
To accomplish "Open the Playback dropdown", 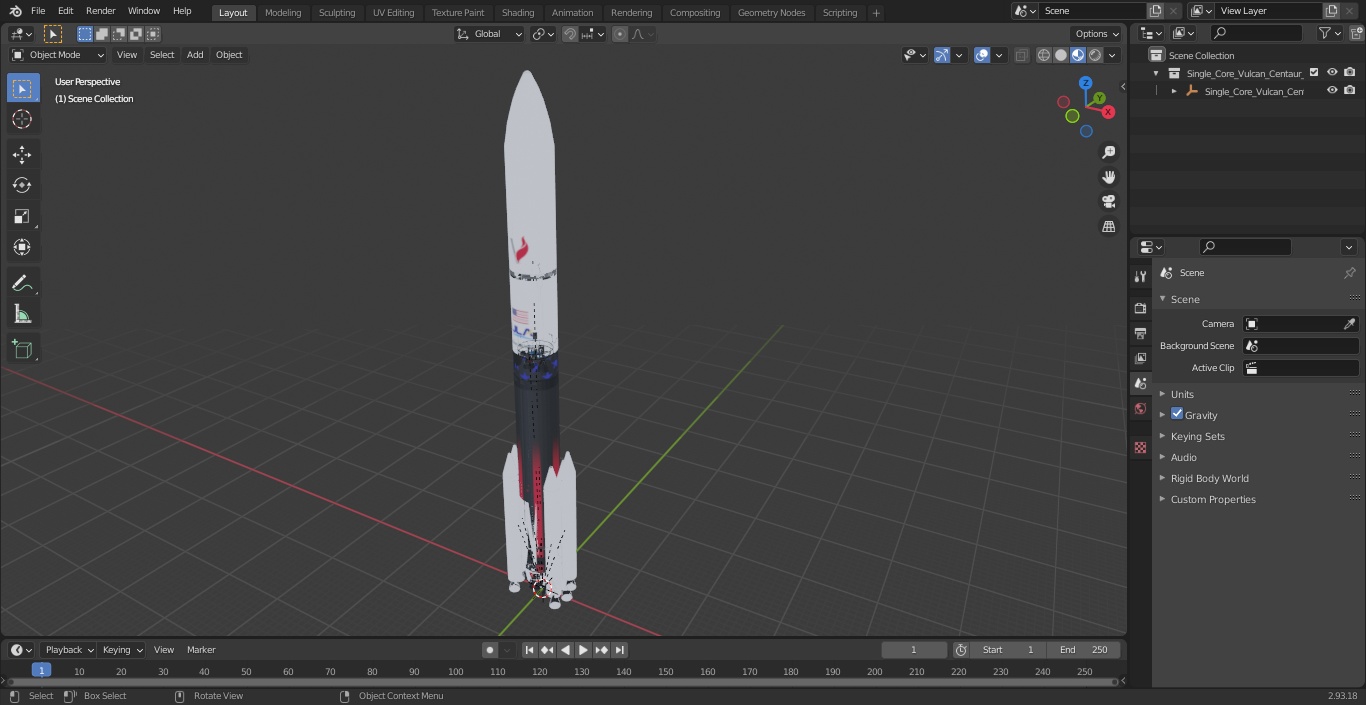I will 69,650.
